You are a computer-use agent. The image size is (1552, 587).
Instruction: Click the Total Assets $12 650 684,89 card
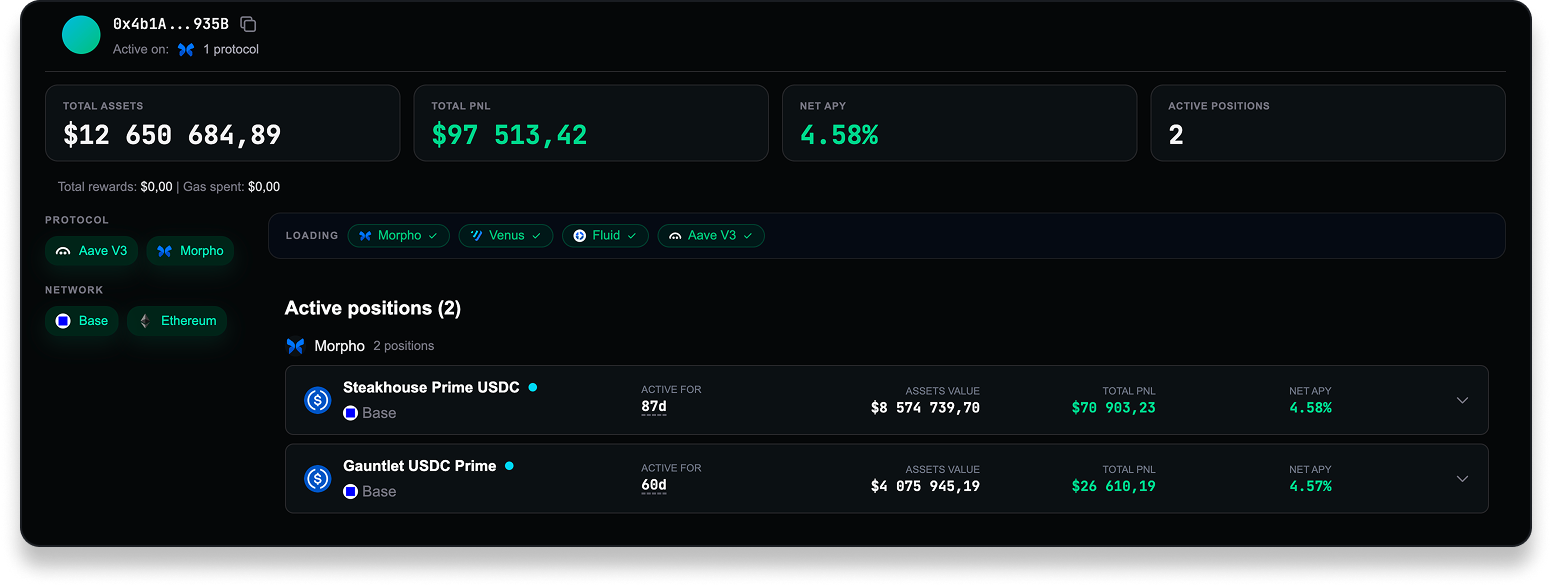tap(222, 123)
